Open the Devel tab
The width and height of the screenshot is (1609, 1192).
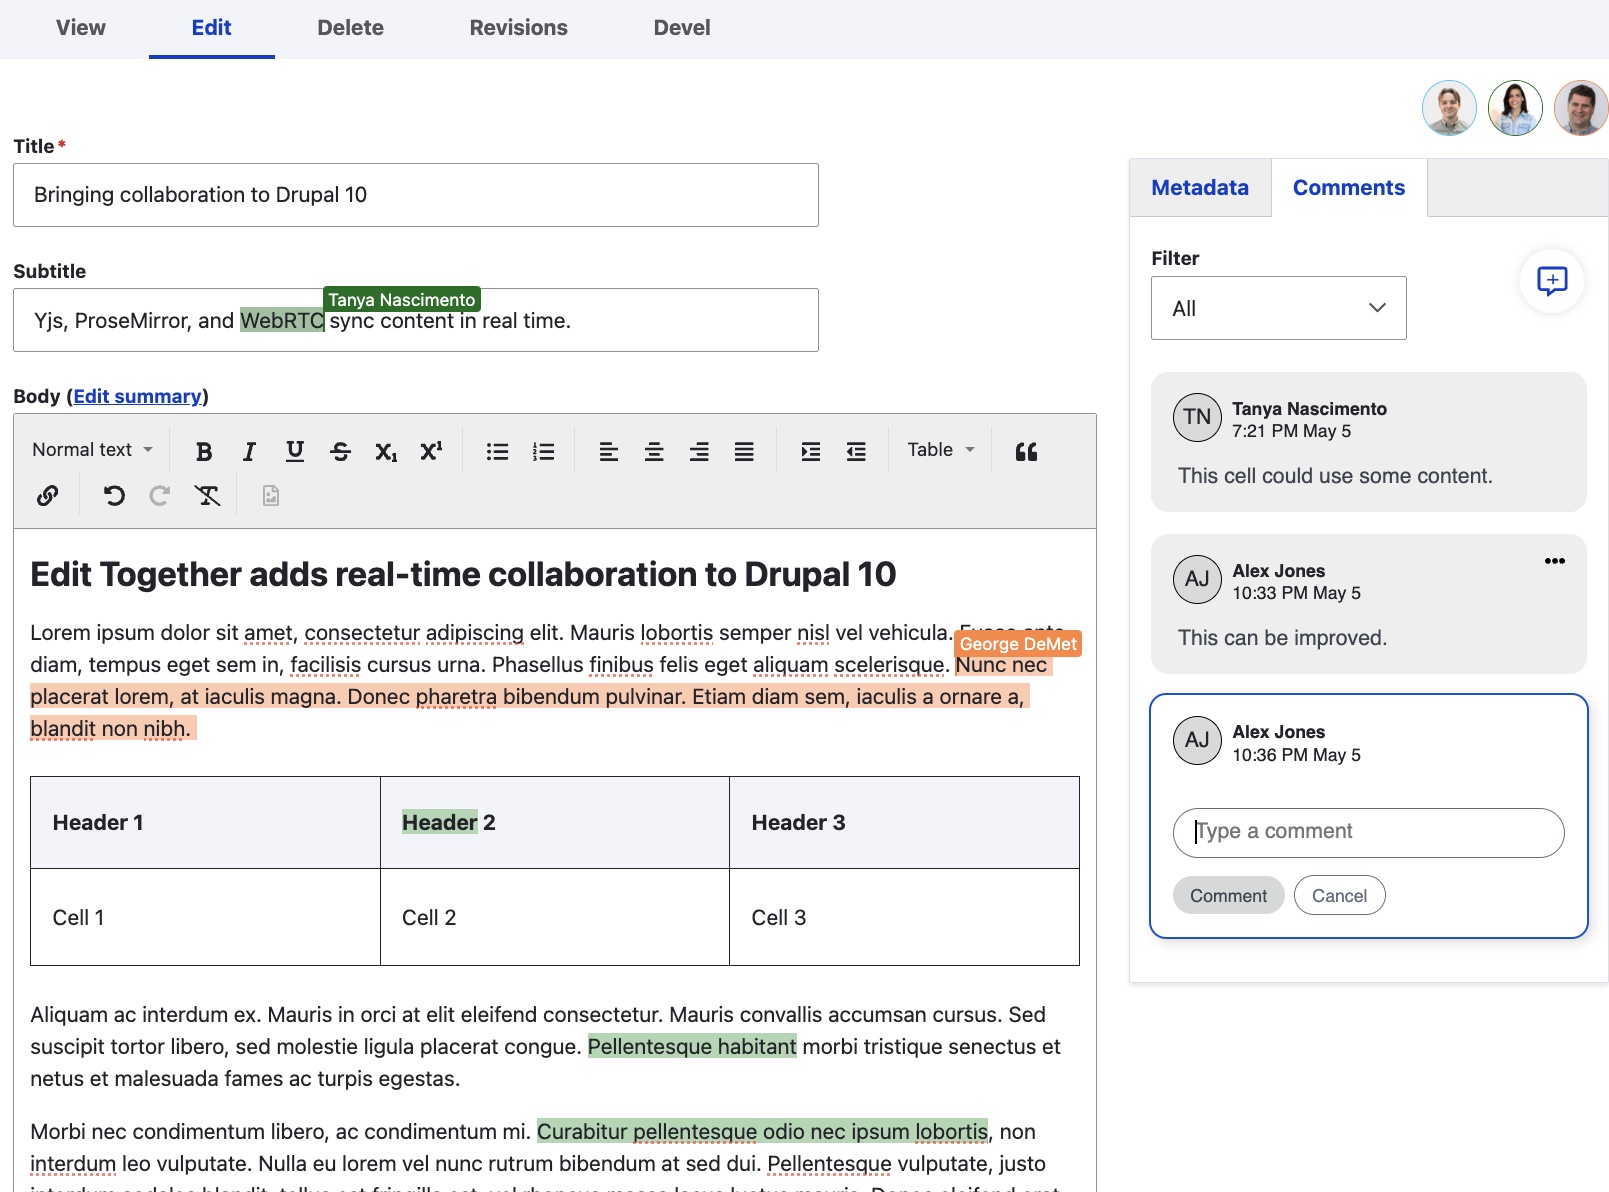click(682, 28)
